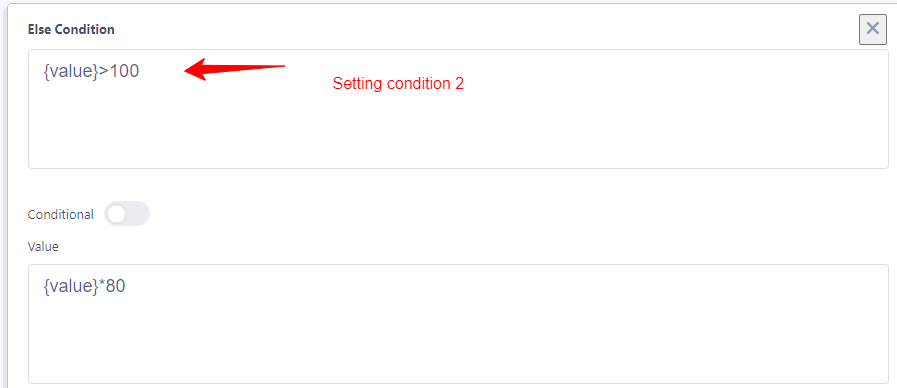897x388 pixels.
Task: Click the "Value" field label
Action: click(43, 247)
